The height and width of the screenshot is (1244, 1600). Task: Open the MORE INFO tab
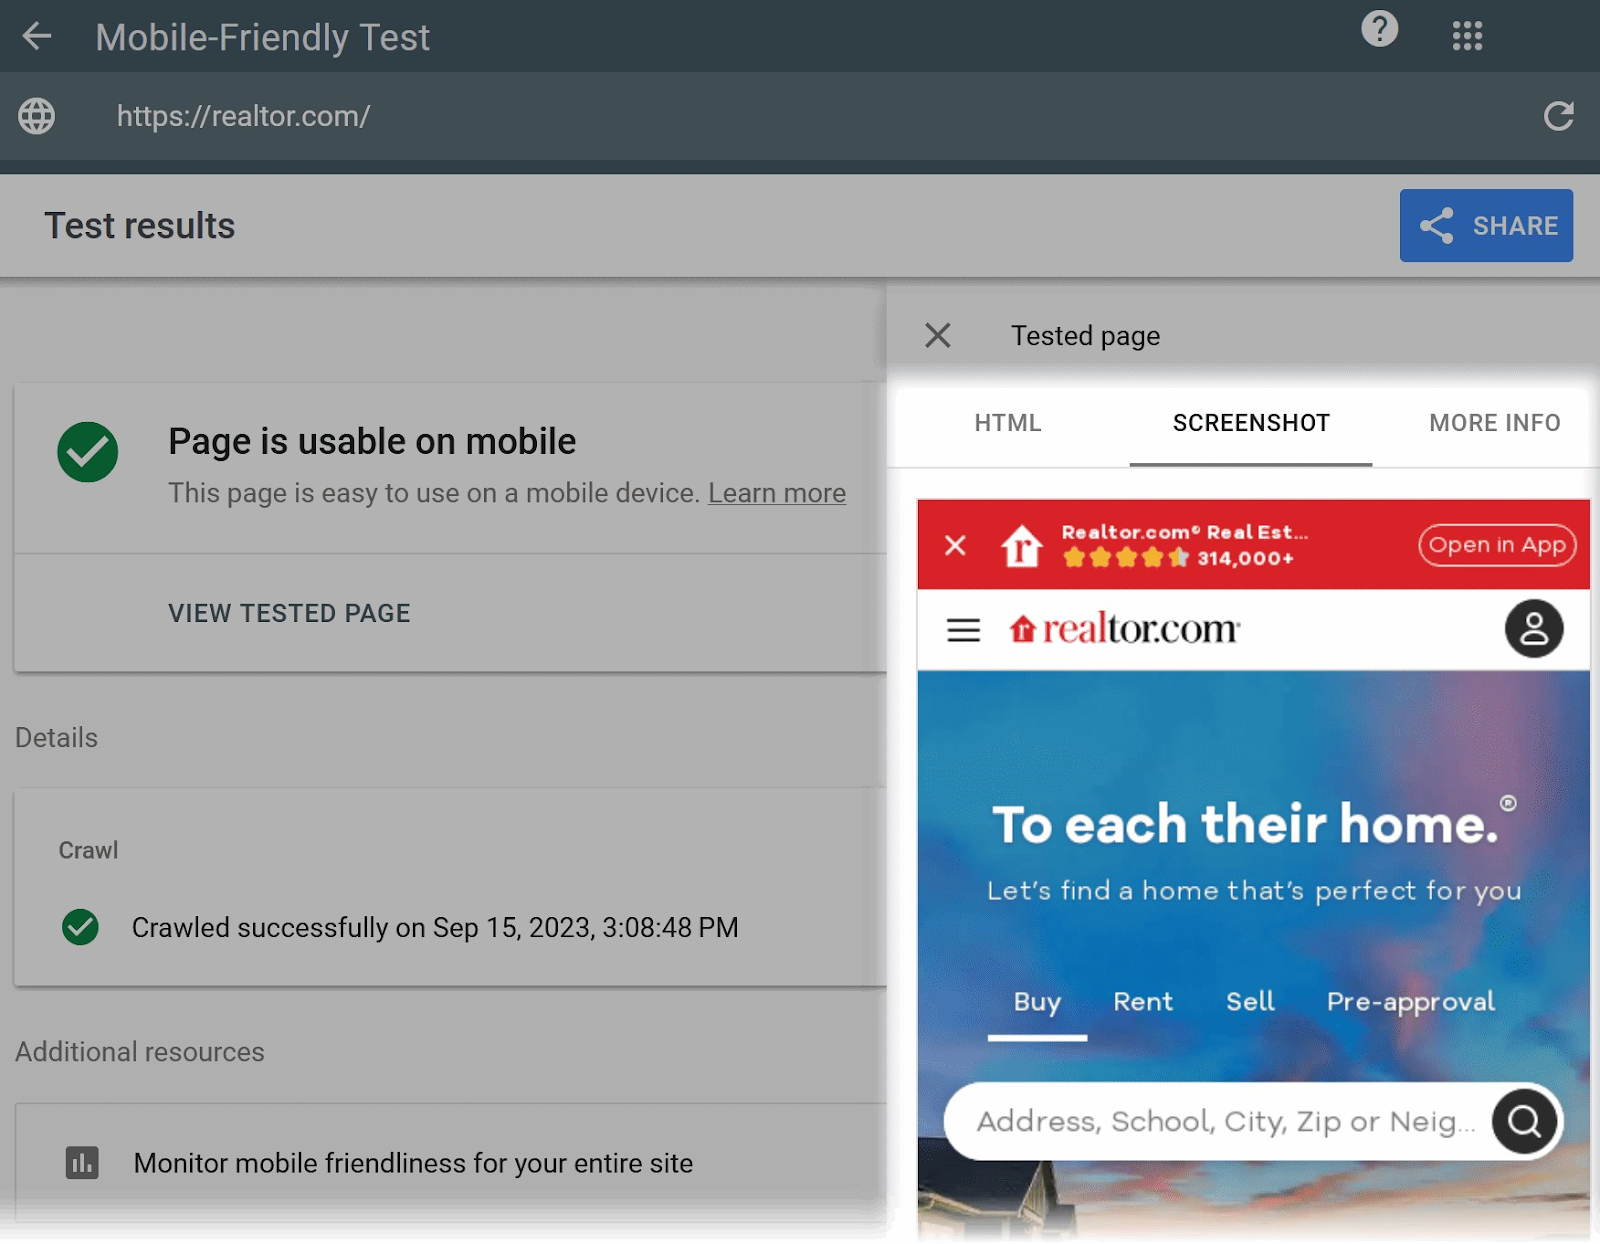1494,423
